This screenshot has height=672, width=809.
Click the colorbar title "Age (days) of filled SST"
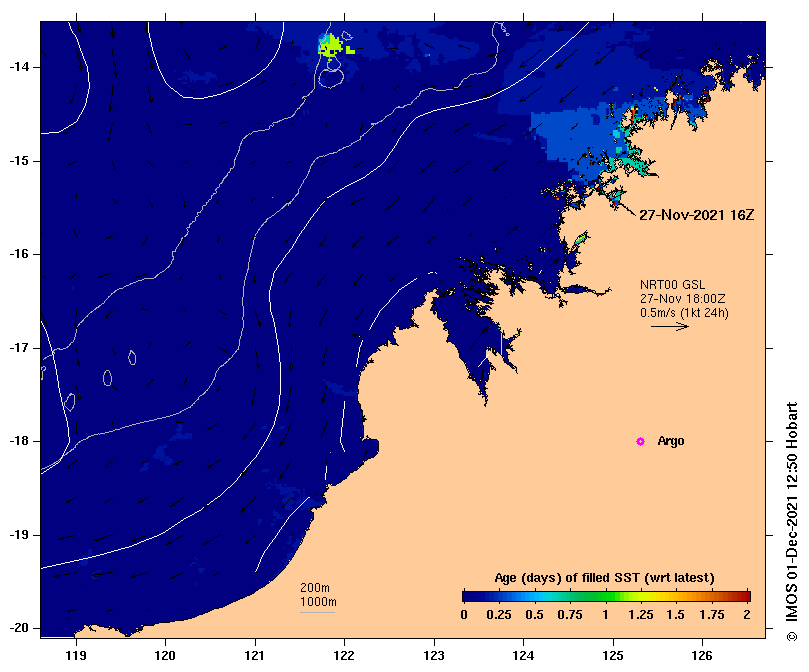(606, 578)
